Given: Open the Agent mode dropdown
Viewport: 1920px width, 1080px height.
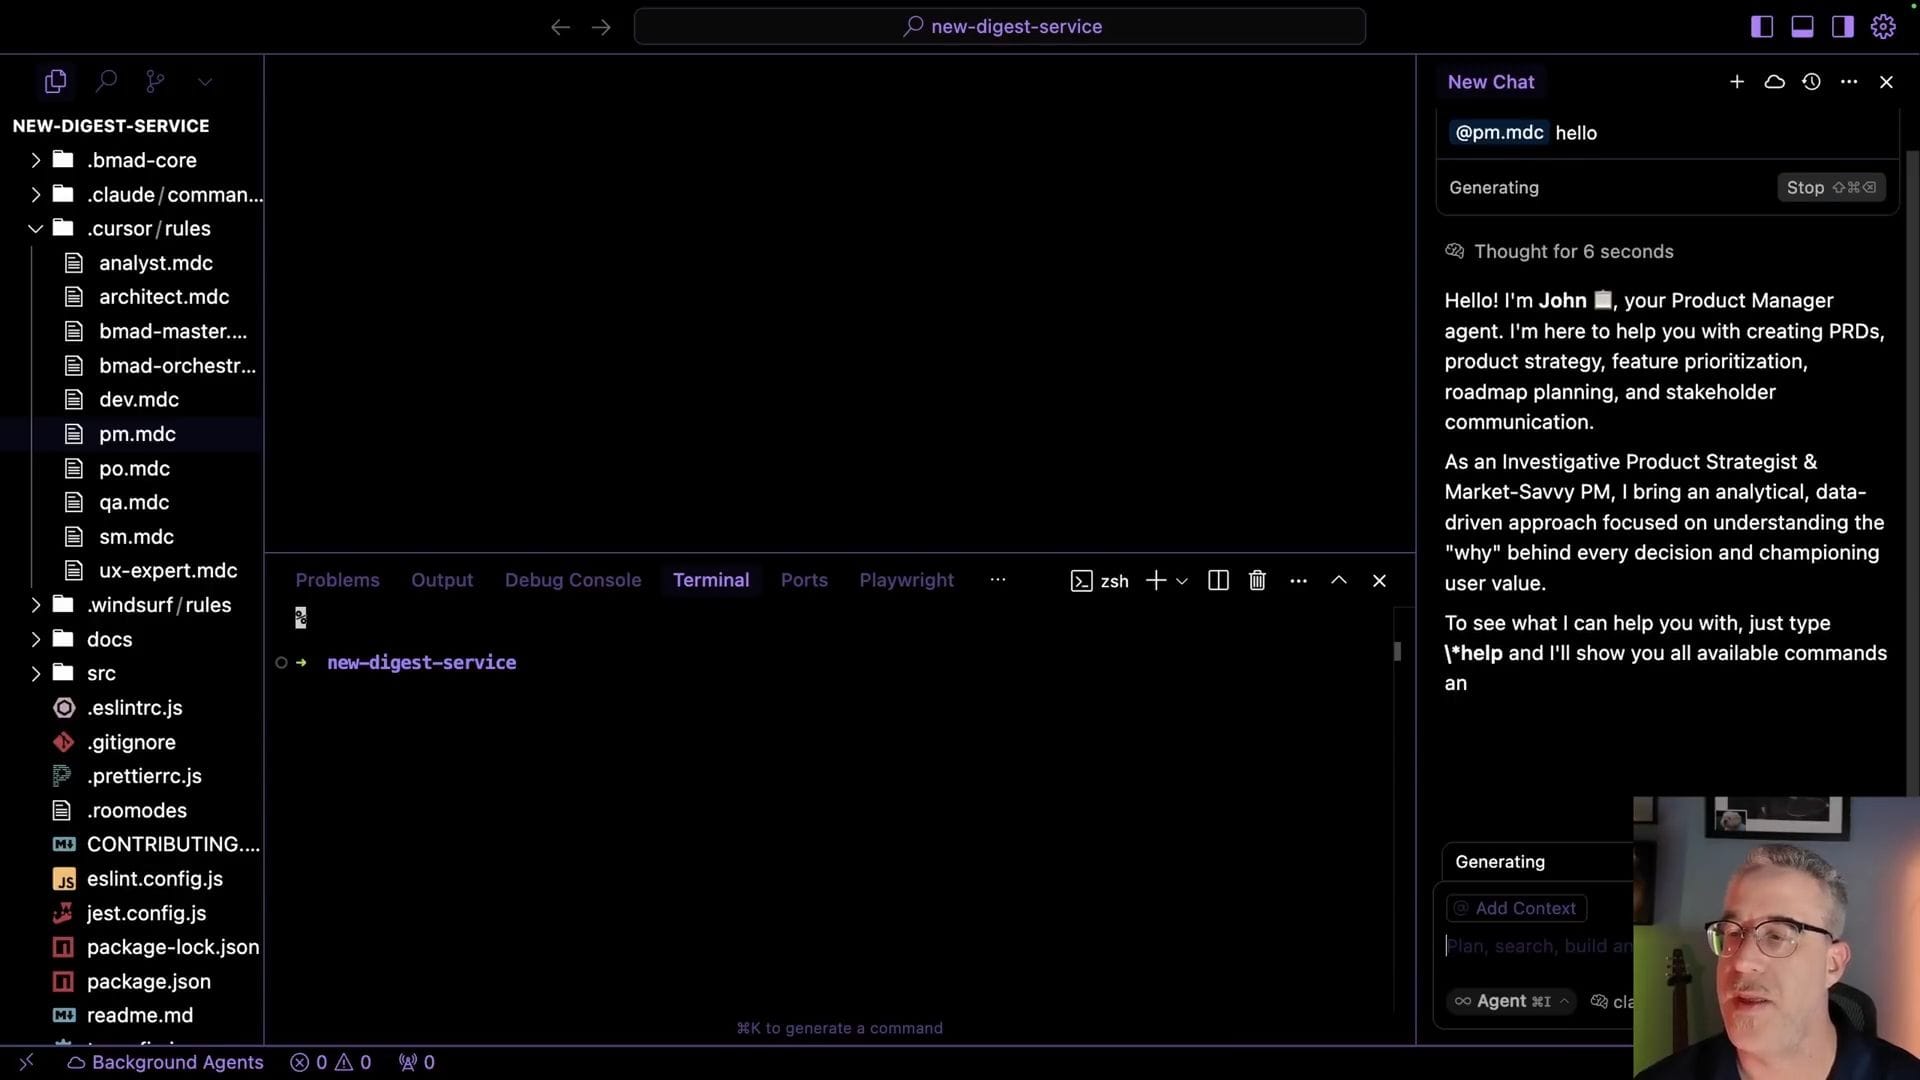Looking at the screenshot, I should pyautogui.click(x=1511, y=1001).
